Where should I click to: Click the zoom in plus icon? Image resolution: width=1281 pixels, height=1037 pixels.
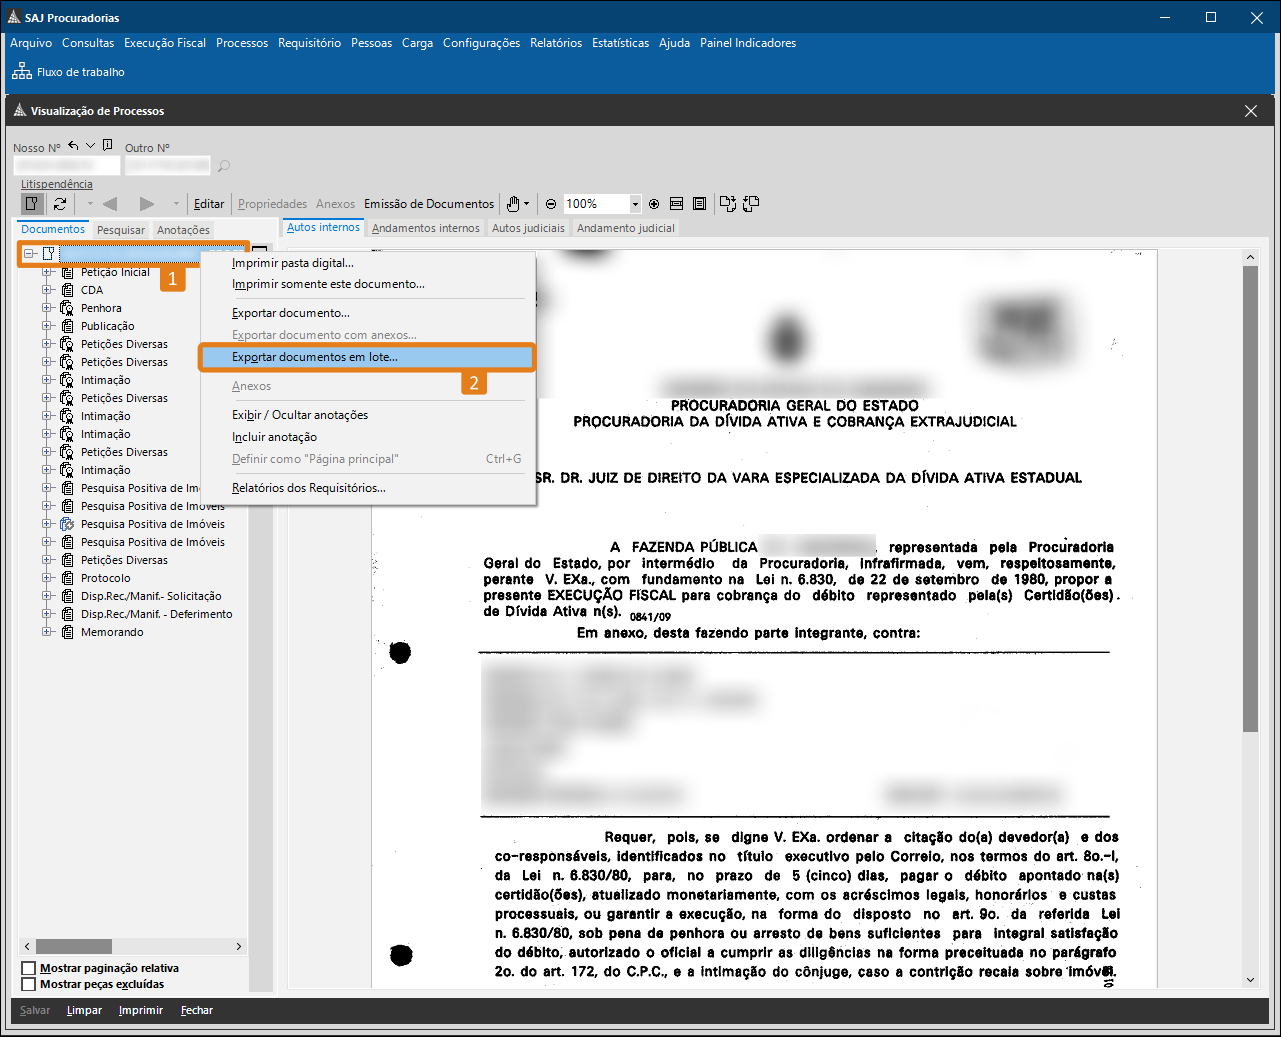654,204
